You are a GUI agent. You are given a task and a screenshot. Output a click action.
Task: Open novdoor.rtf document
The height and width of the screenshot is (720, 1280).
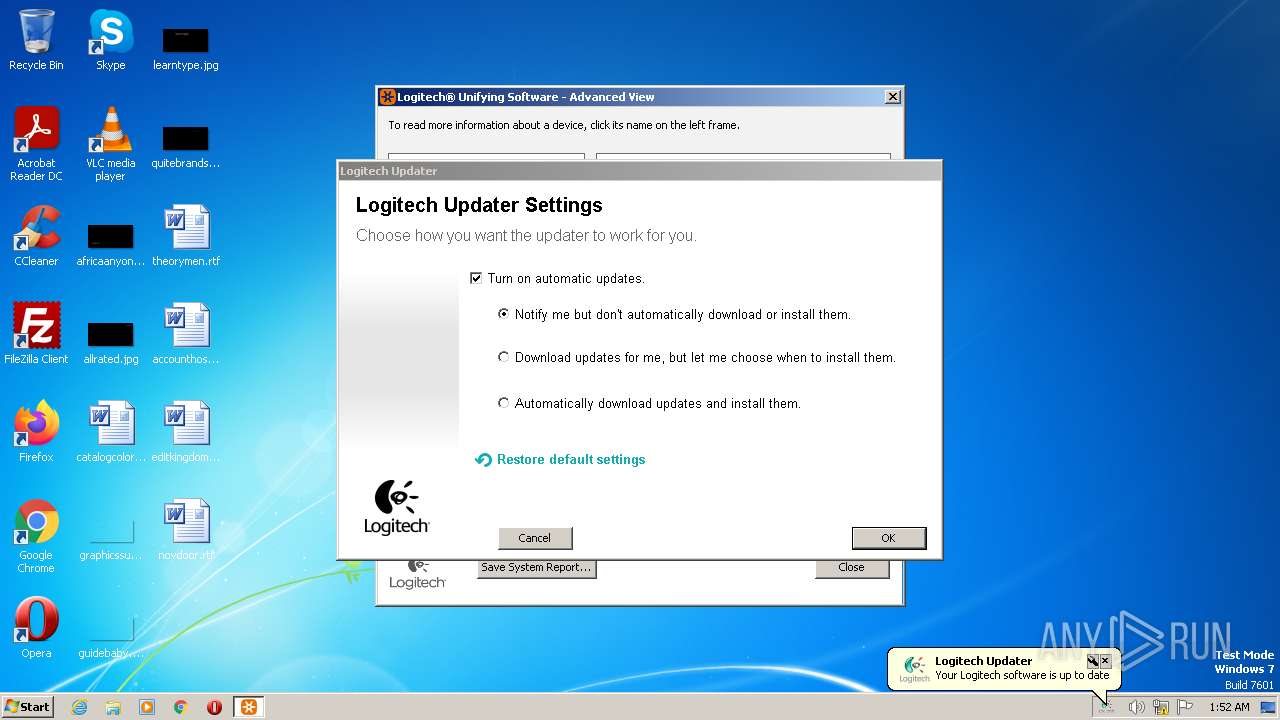click(186, 530)
